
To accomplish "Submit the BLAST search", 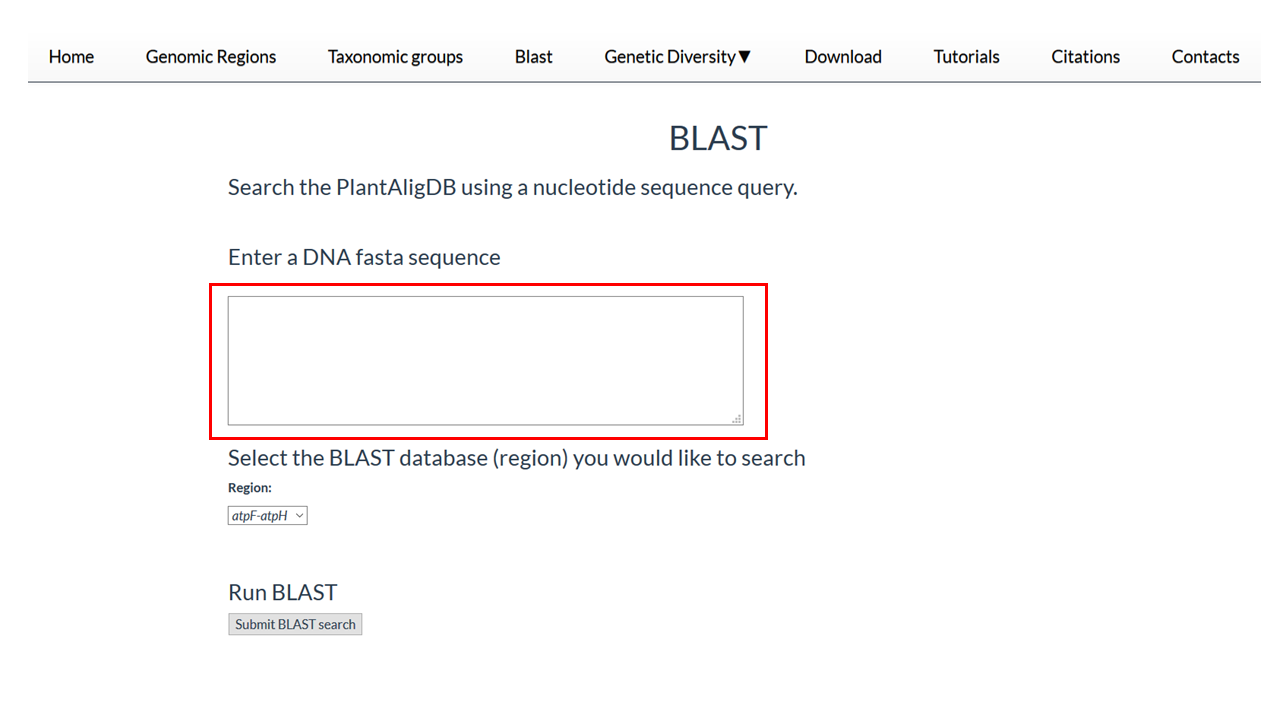I will (x=295, y=624).
